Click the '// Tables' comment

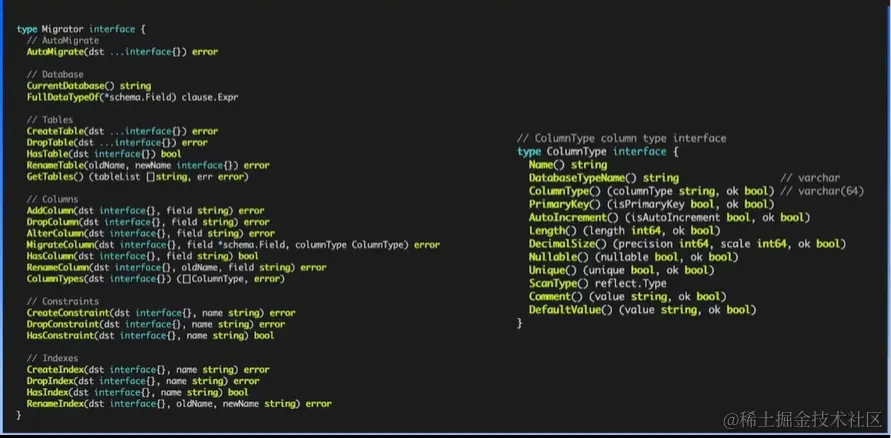tap(50, 120)
